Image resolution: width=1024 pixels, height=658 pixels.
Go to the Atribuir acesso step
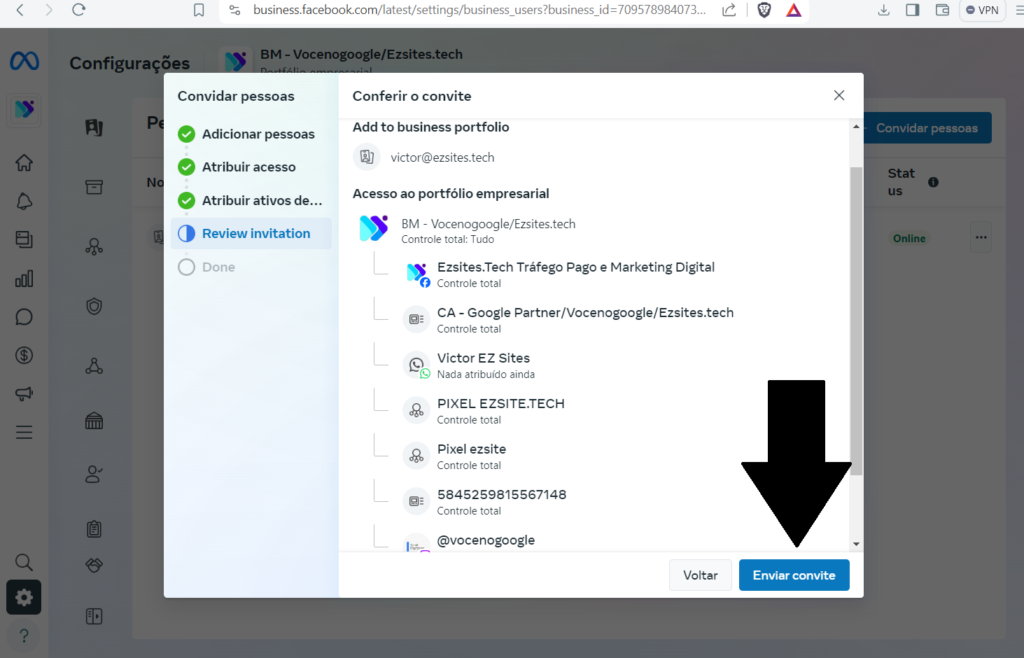tap(236, 167)
